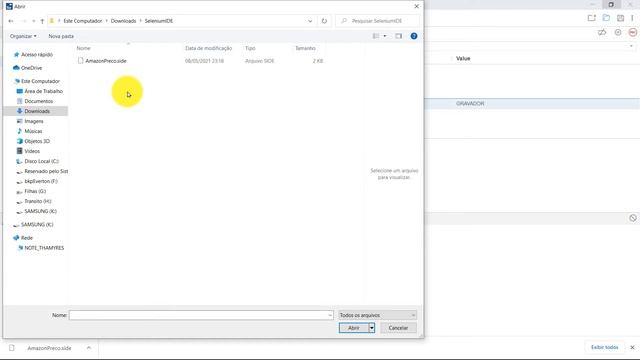640x360 pixels.
Task: Select bkpEverton (F:) drive
Action: pos(41,181)
